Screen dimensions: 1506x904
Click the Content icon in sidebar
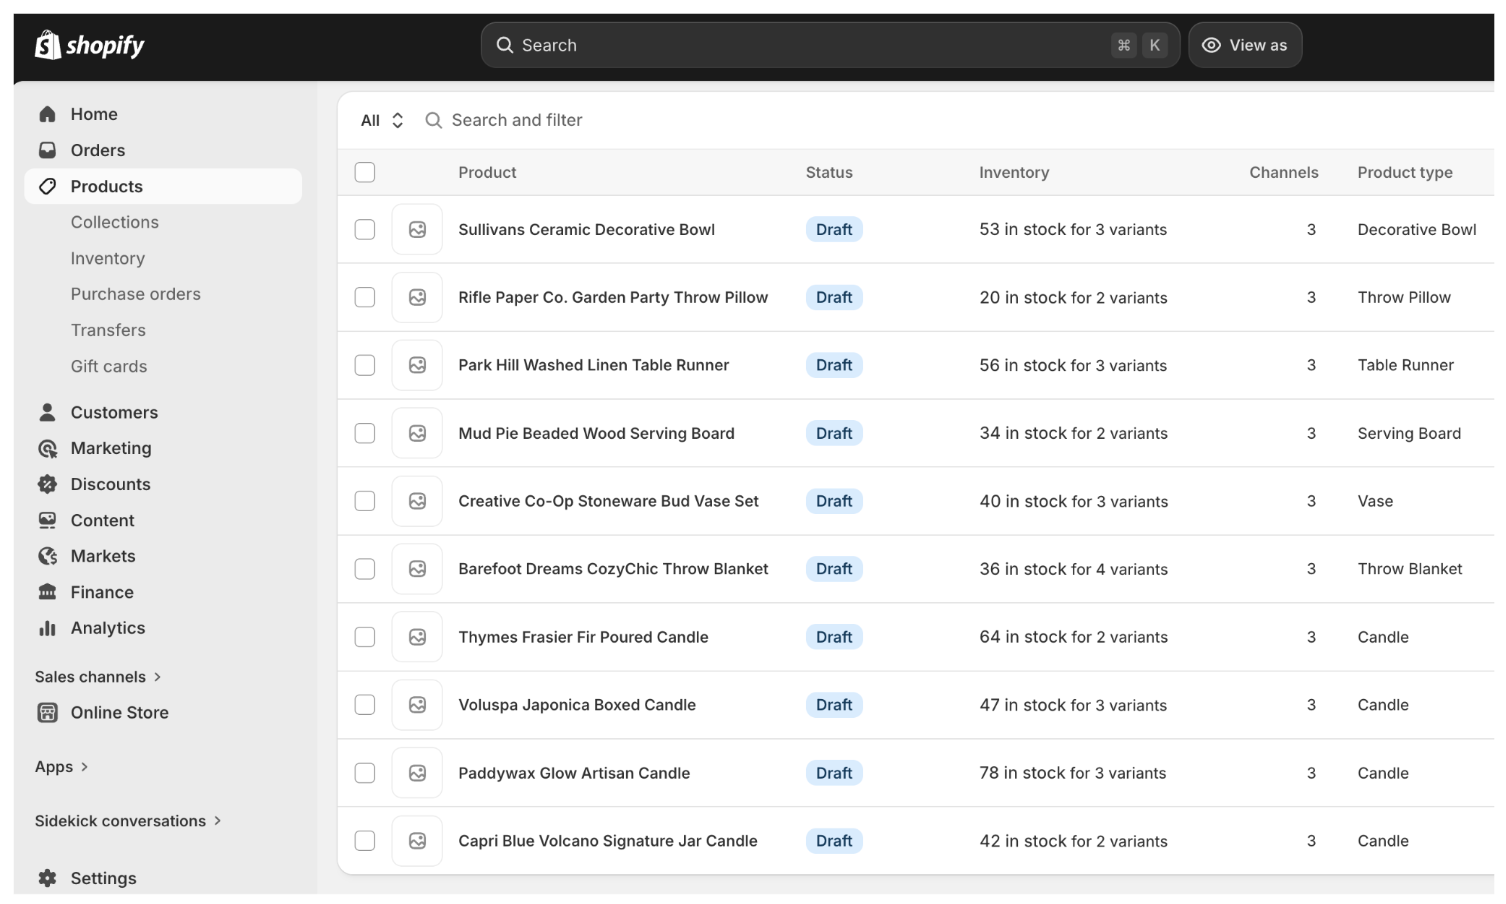point(47,520)
